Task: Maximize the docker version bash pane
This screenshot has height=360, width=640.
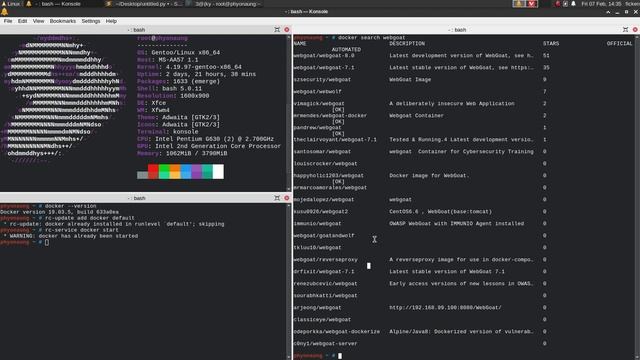Action: click(x=277, y=198)
